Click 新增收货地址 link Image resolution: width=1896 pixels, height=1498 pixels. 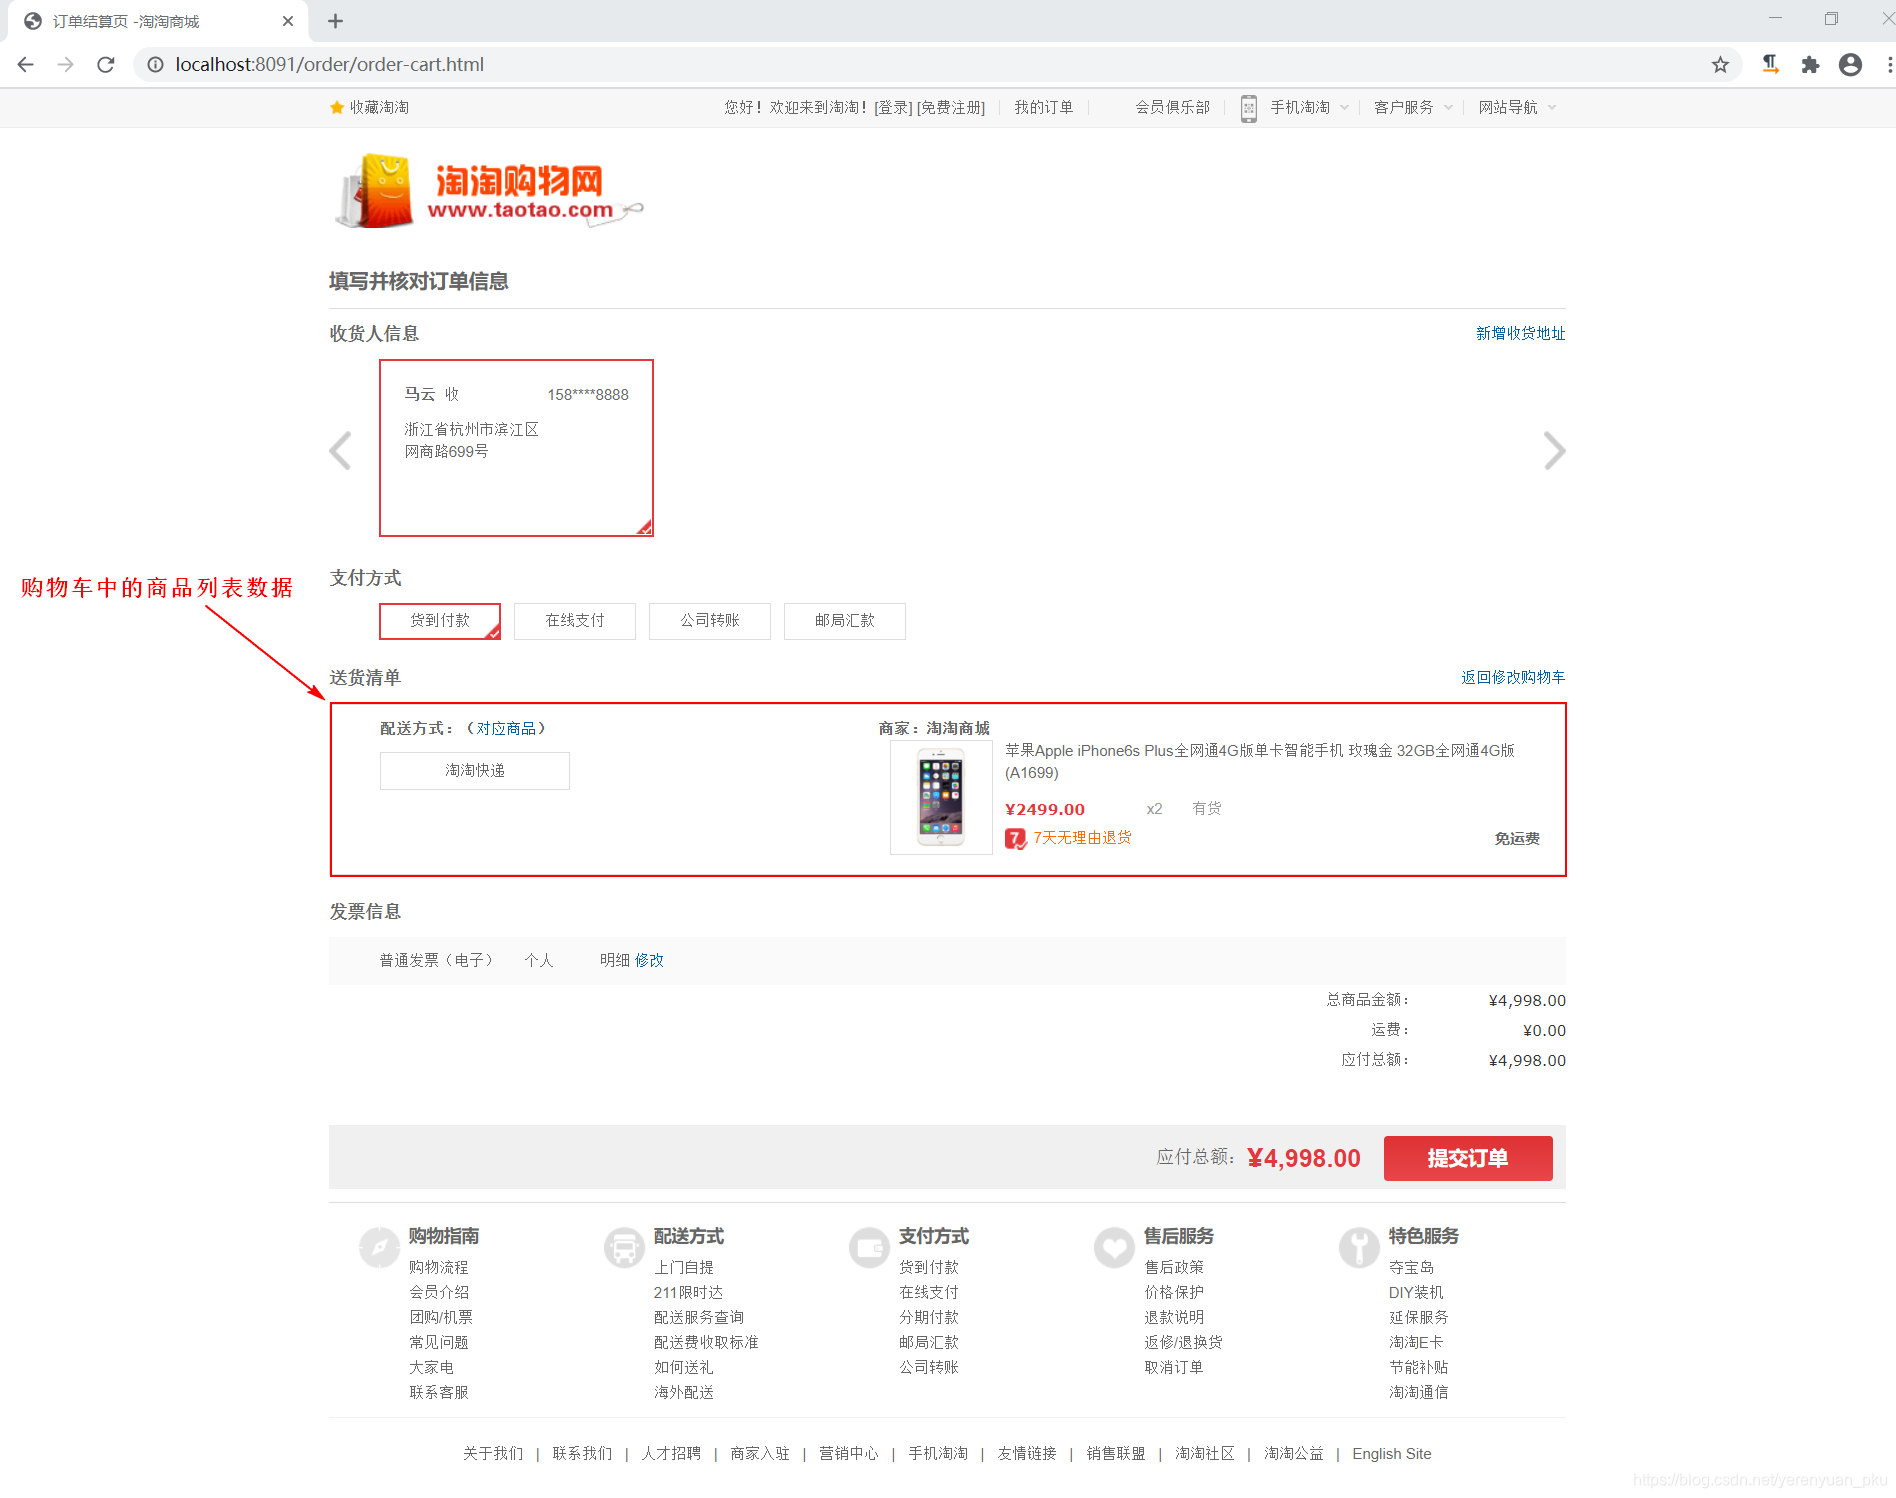[x=1521, y=334]
